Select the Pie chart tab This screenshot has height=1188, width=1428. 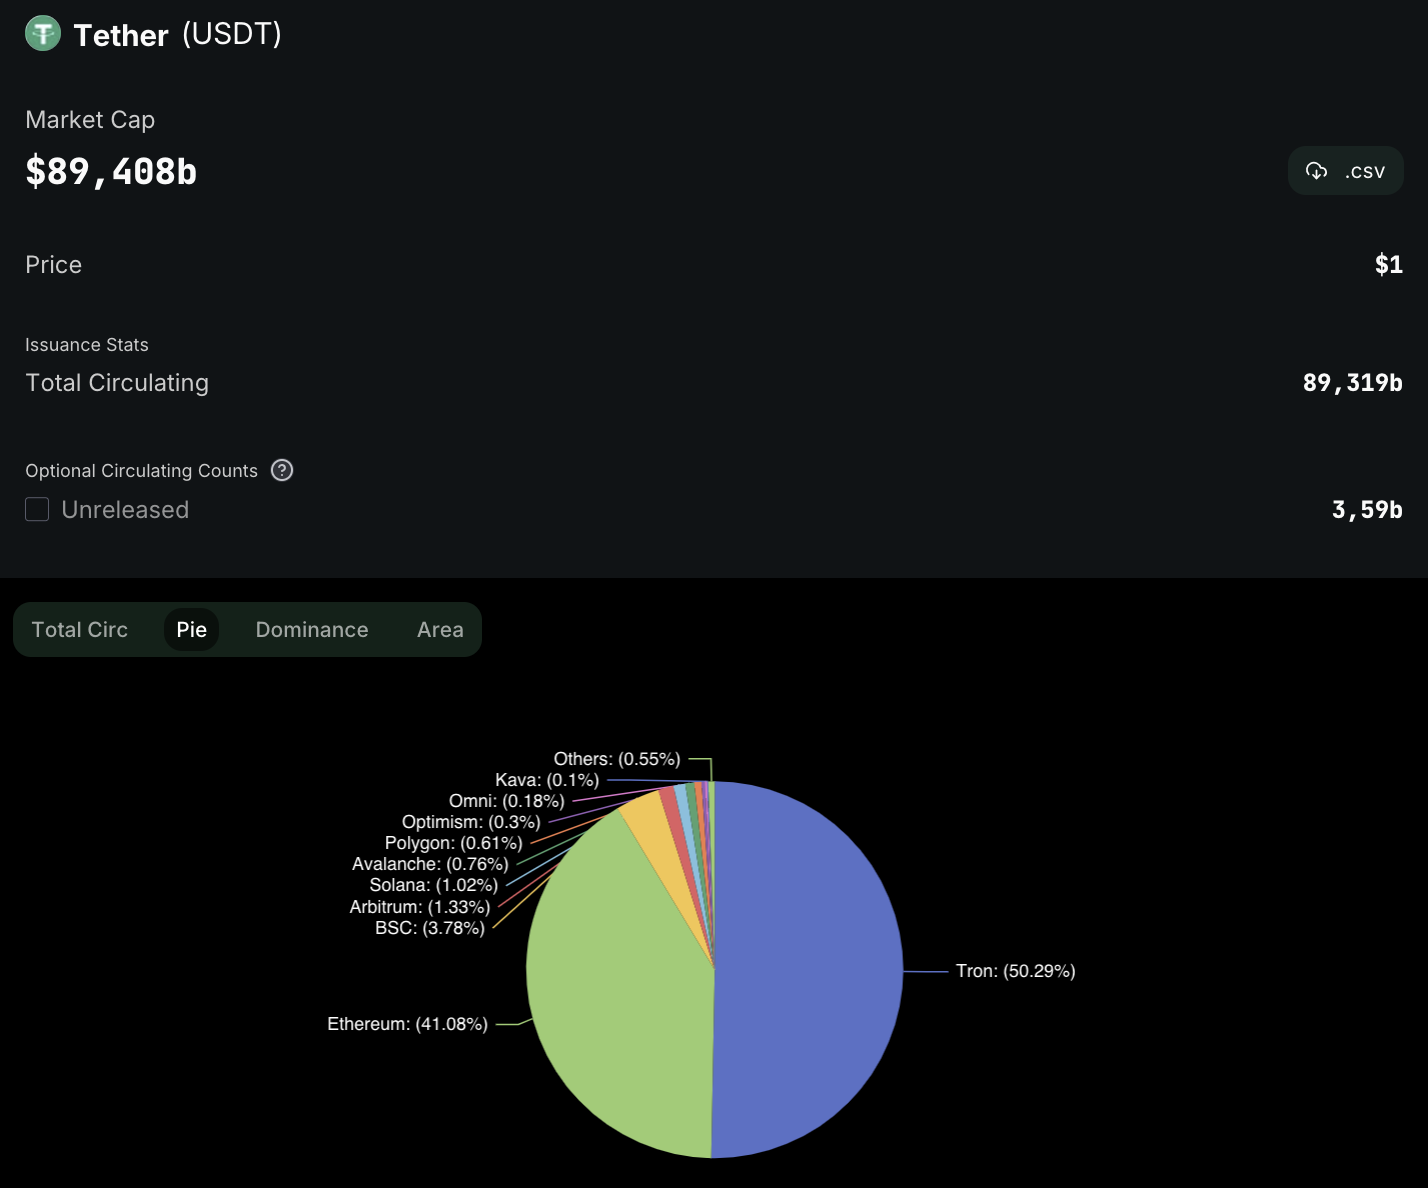pos(191,630)
